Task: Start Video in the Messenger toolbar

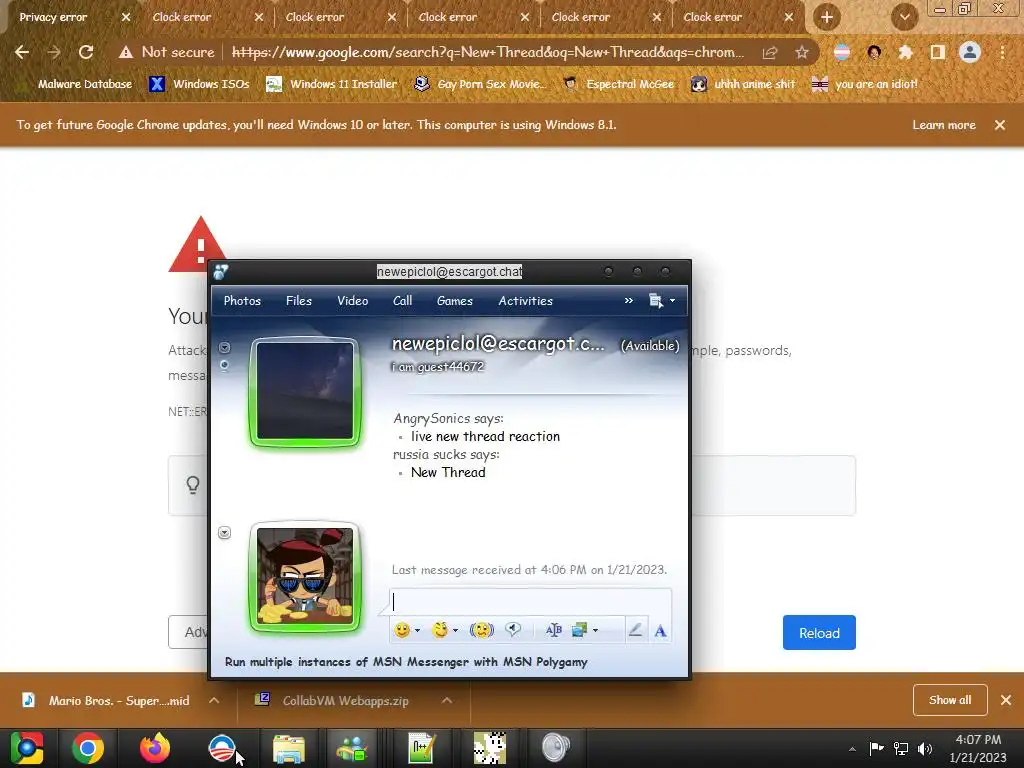Action: click(353, 300)
